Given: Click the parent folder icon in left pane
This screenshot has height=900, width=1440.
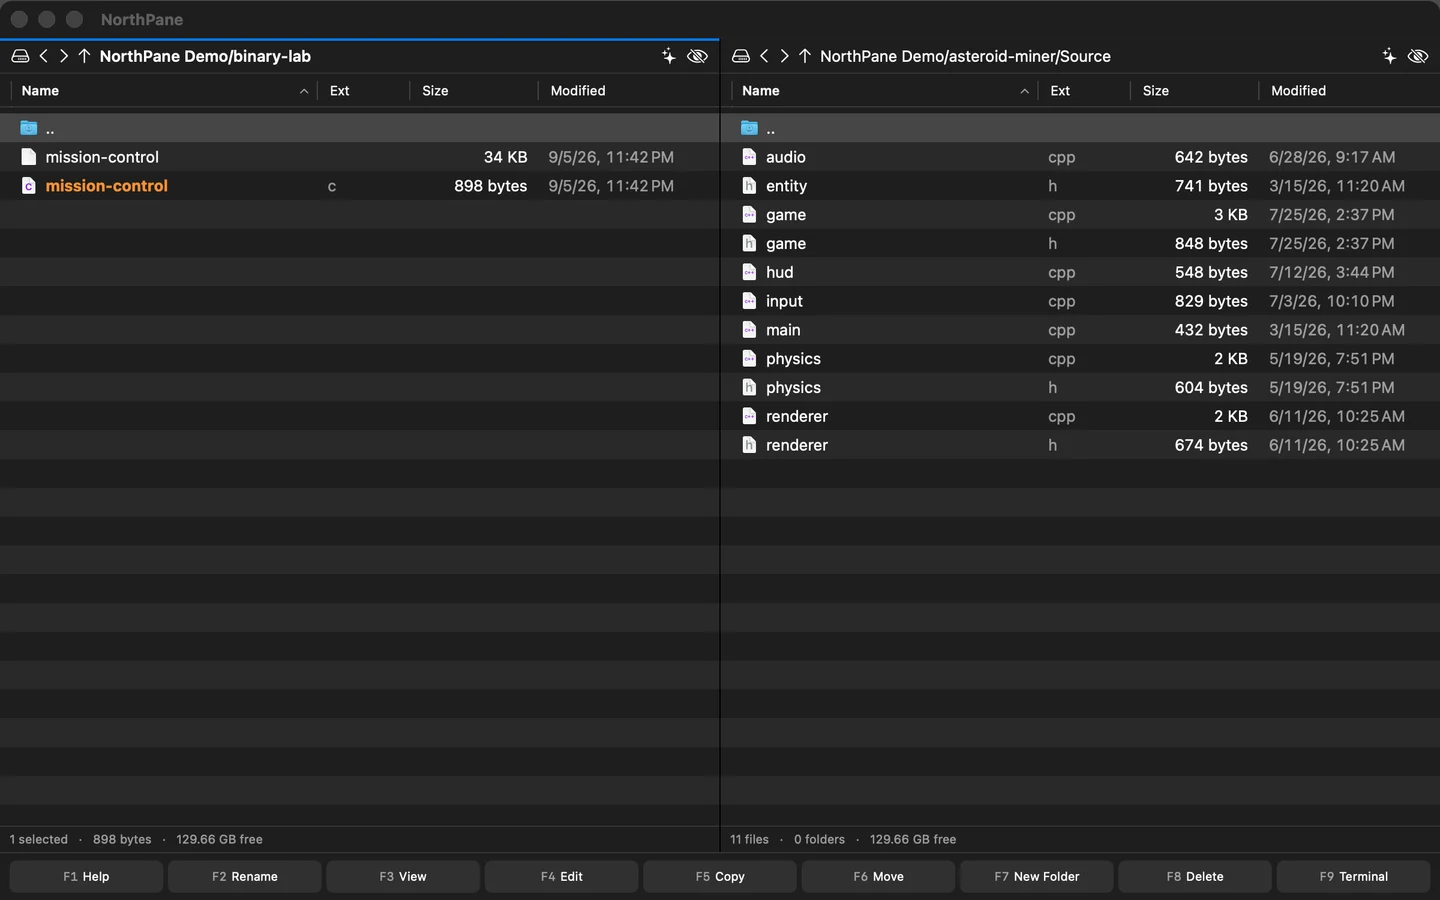Looking at the screenshot, I should pos(29,128).
